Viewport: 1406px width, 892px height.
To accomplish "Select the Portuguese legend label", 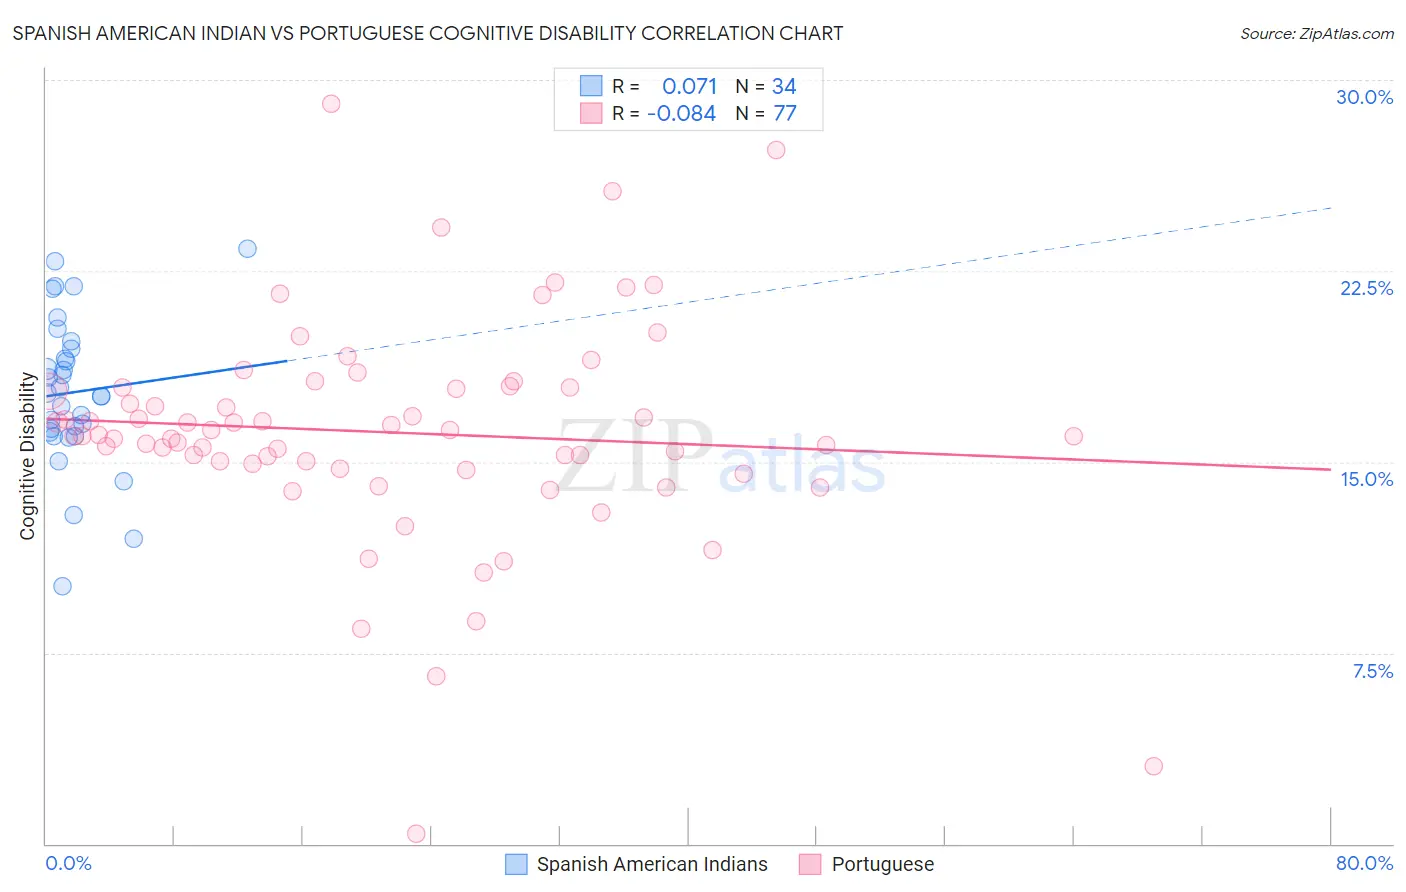I will (x=883, y=864).
